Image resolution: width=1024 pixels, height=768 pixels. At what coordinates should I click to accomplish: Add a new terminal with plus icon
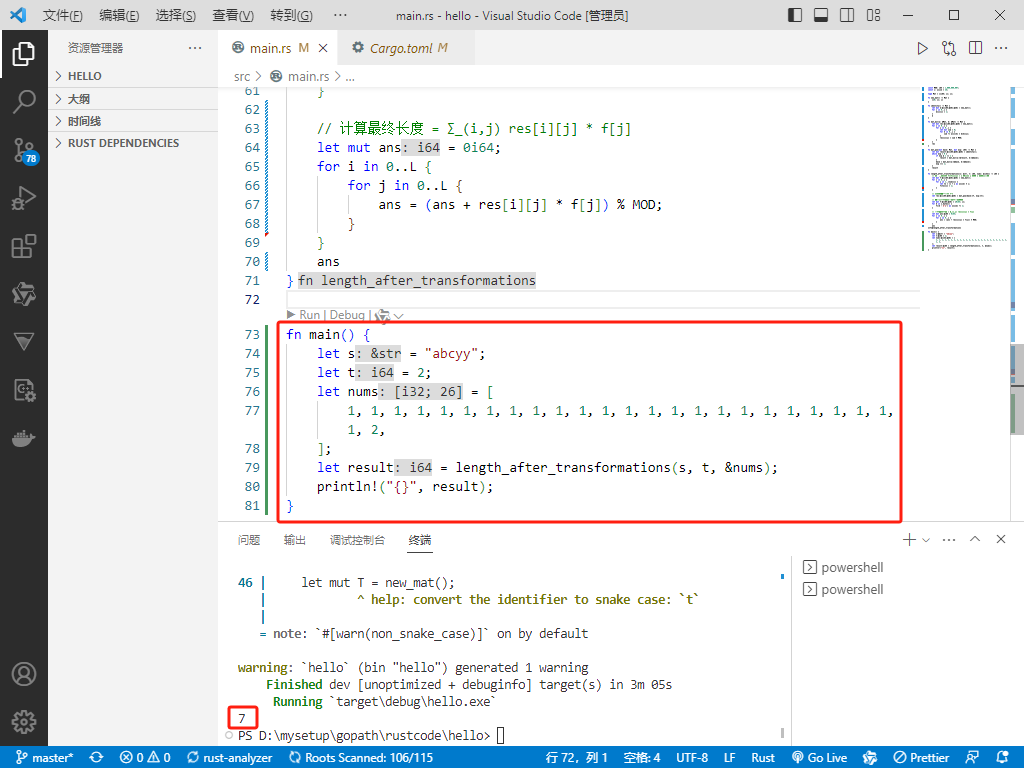coord(909,539)
